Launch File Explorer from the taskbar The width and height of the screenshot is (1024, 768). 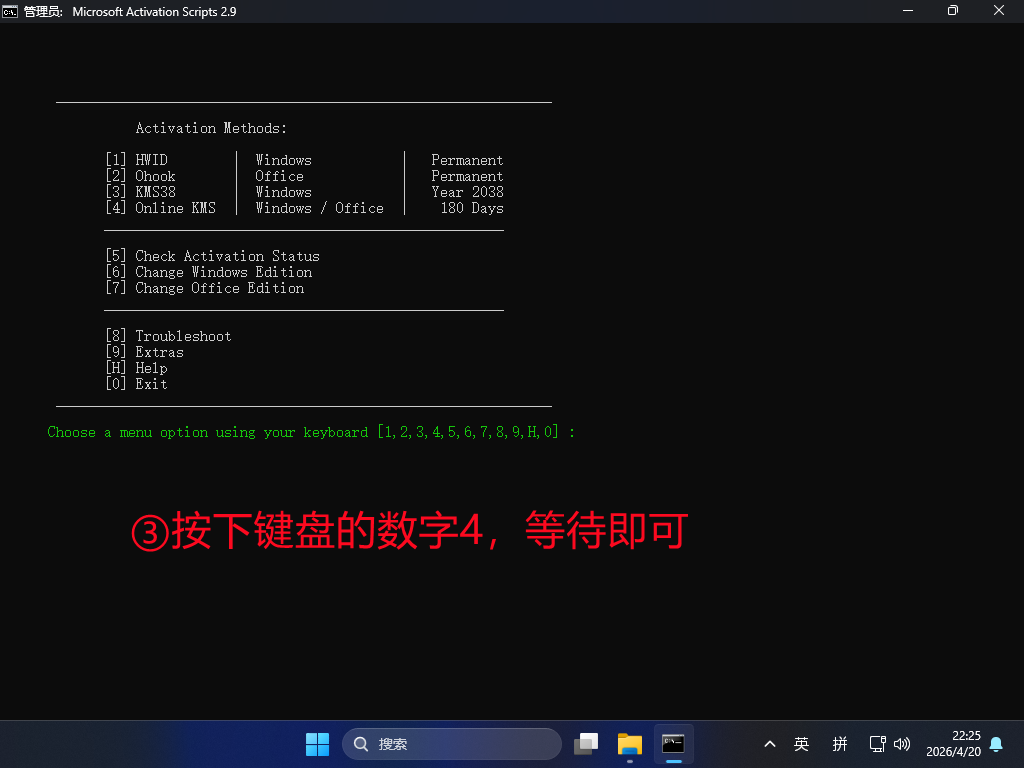pos(629,744)
